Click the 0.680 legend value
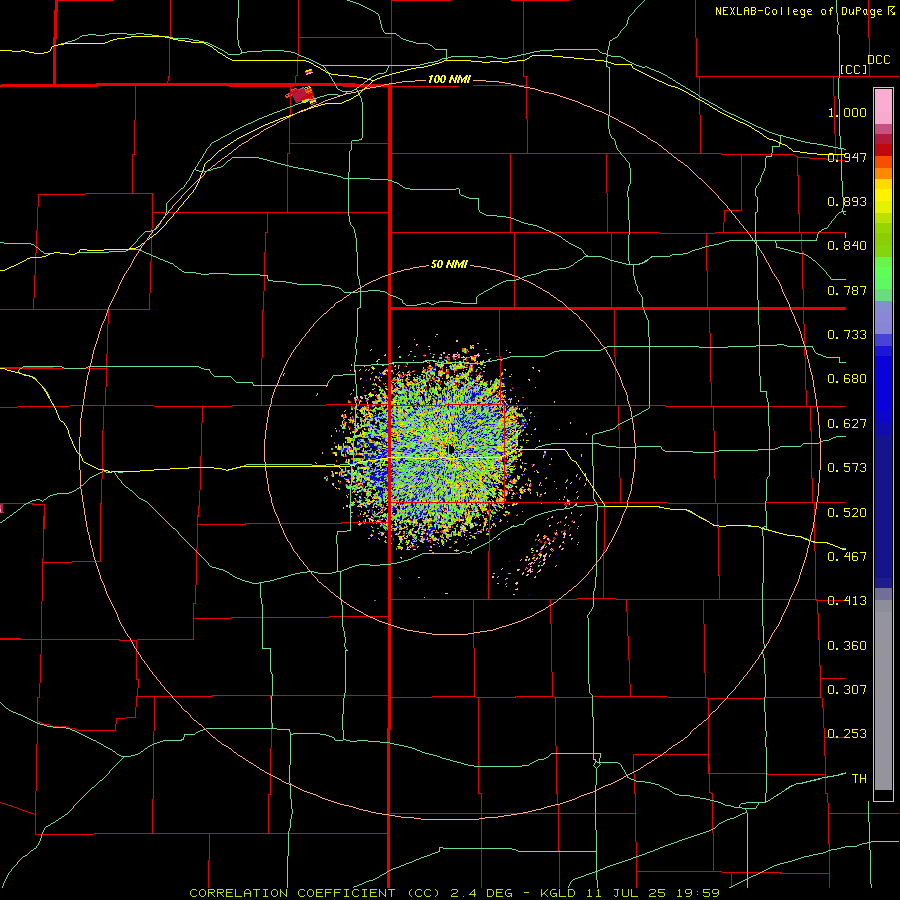 point(847,379)
